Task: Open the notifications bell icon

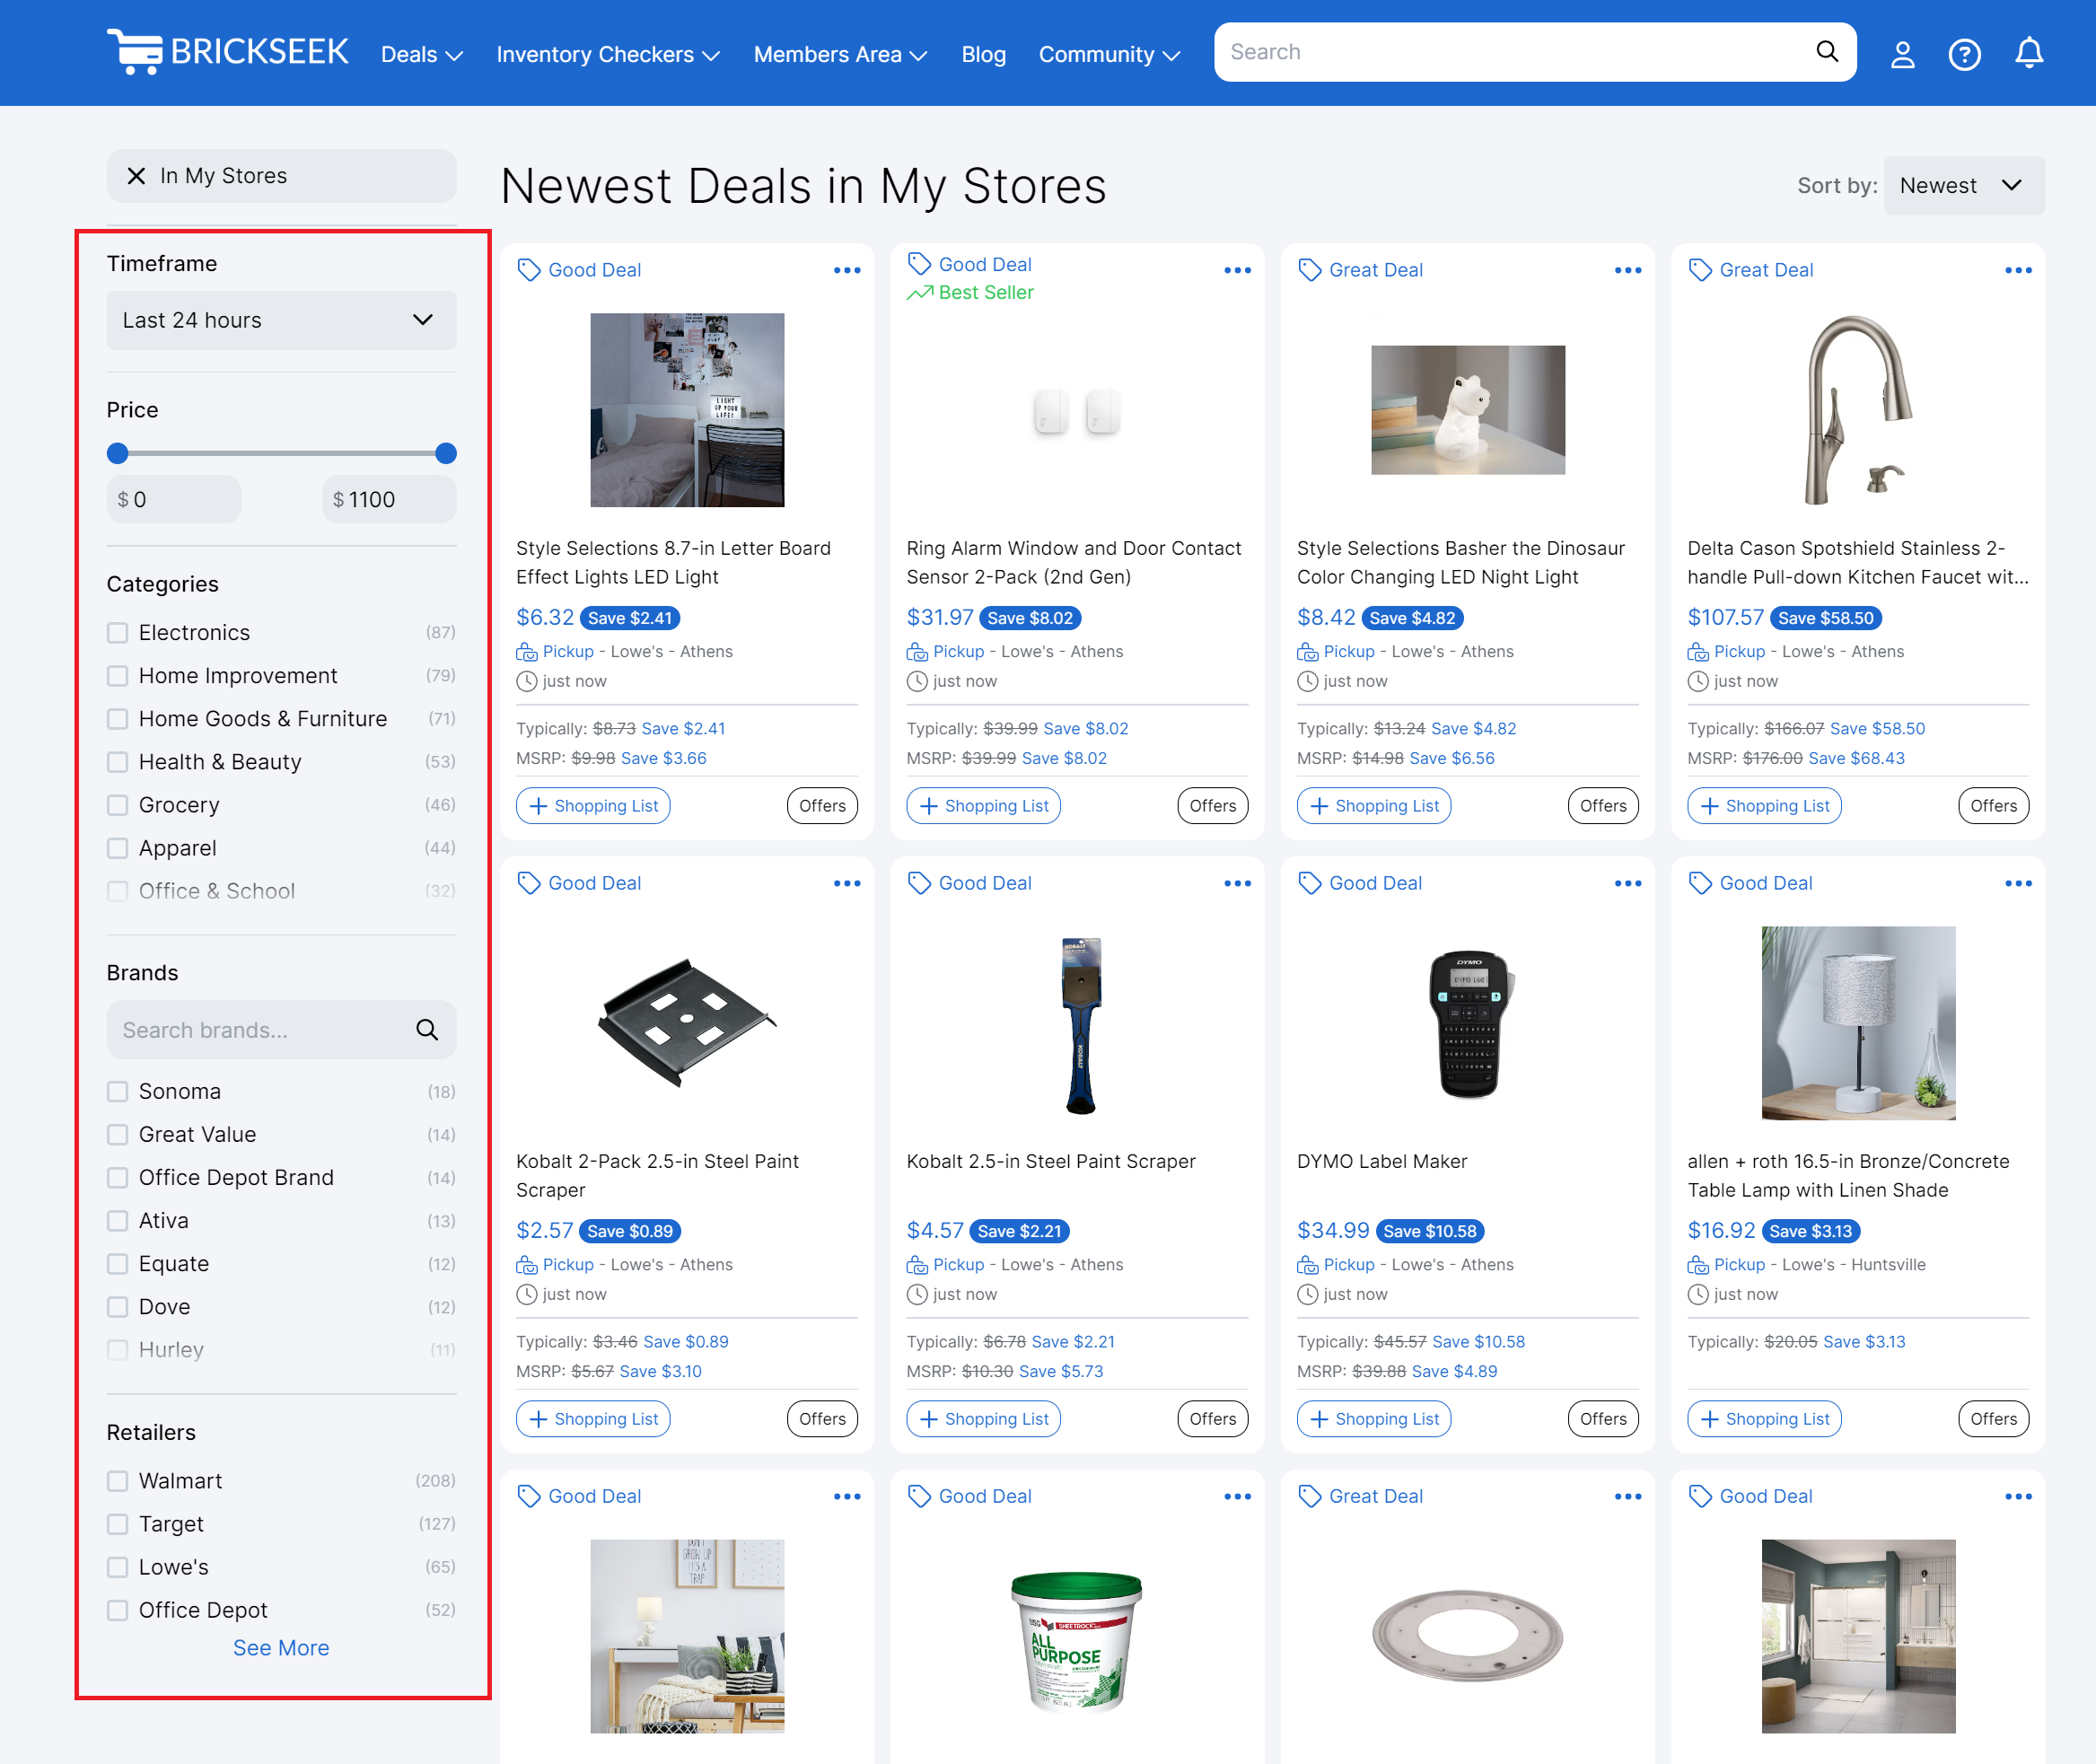Action: tap(2028, 53)
